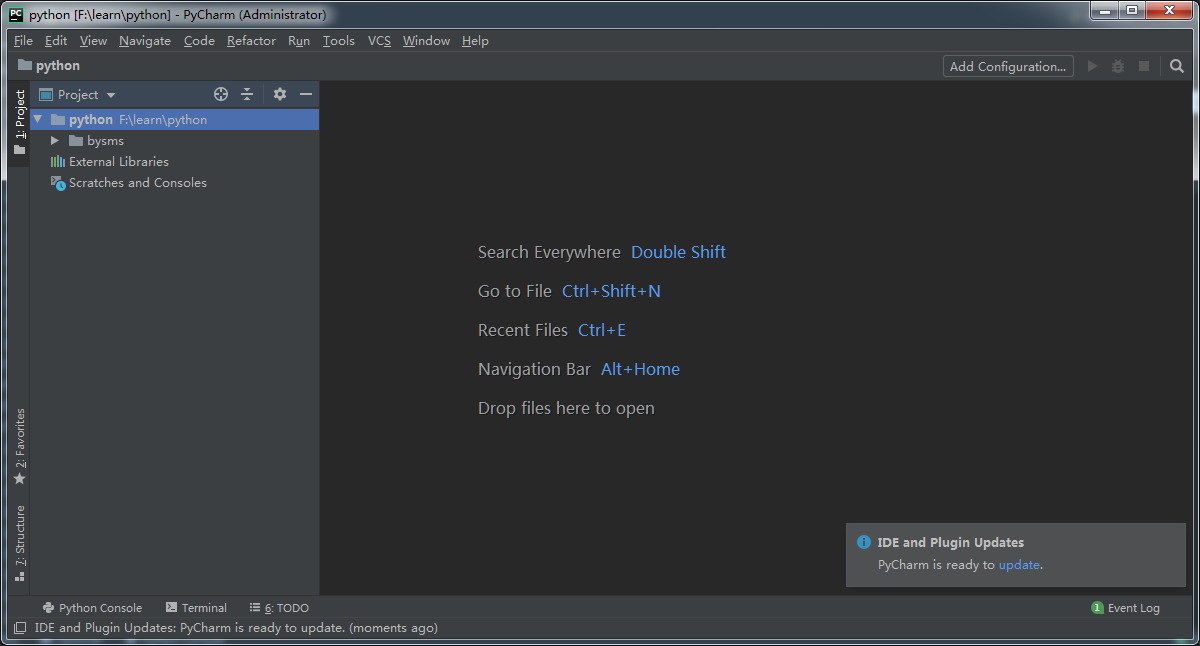Open the 6: TODO tool window
This screenshot has width=1200, height=646.
279,608
